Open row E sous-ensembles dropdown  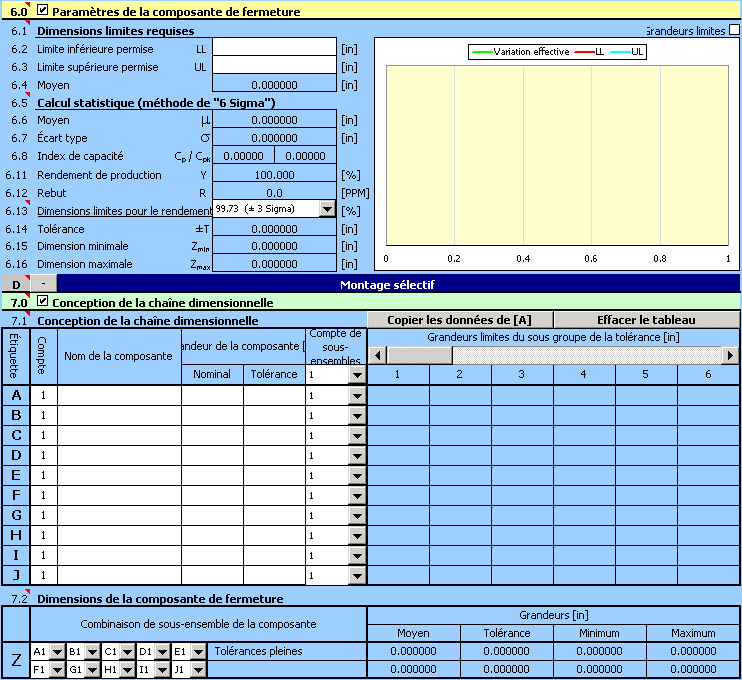357,476
